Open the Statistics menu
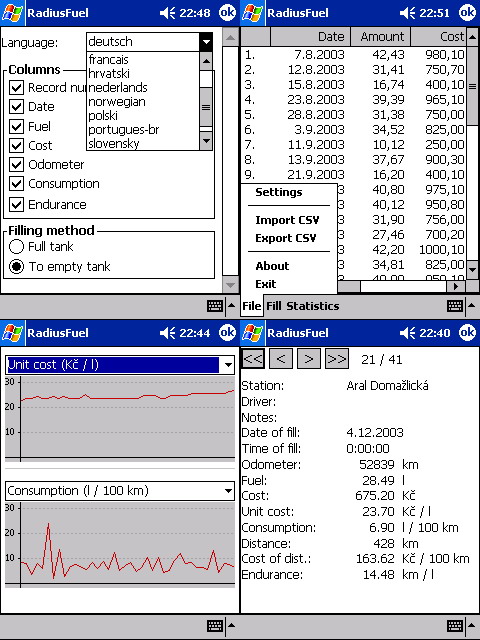Image resolution: width=480 pixels, height=640 pixels. [313, 306]
